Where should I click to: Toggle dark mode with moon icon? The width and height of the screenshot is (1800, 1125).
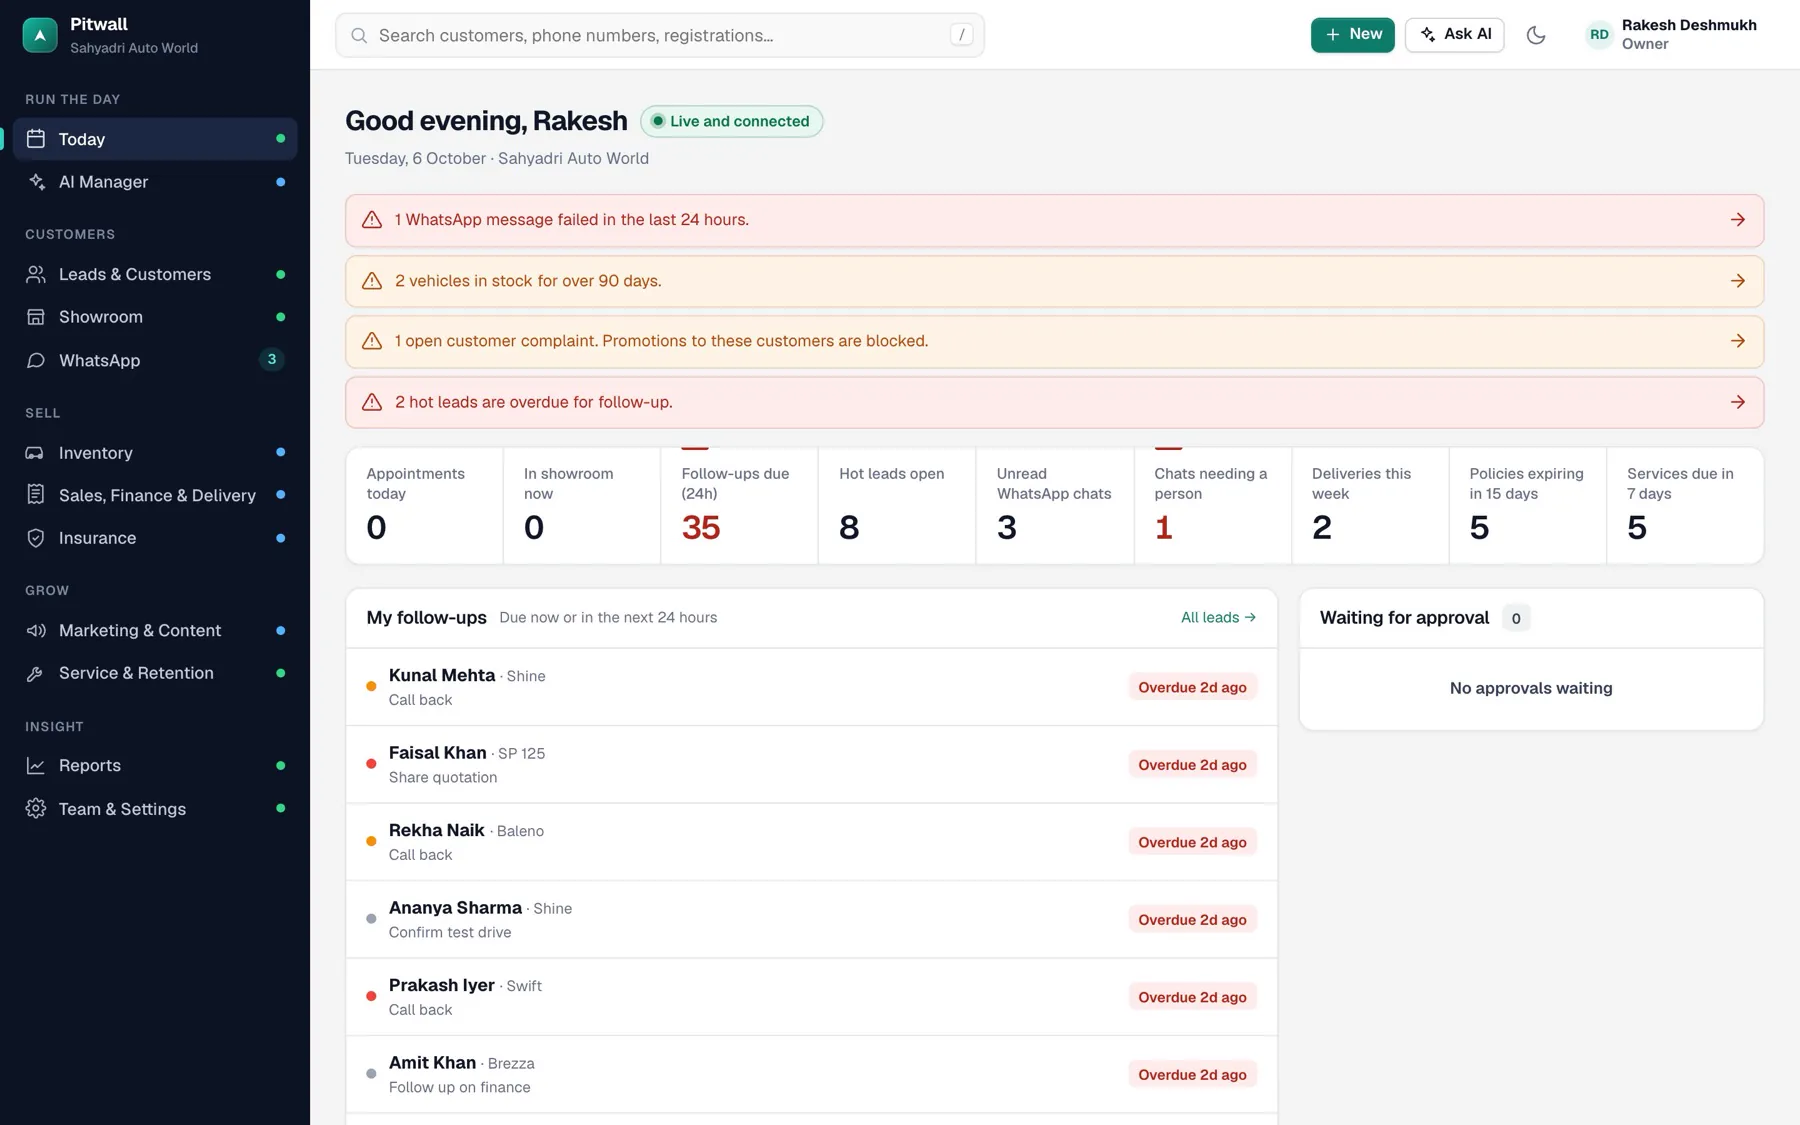click(x=1536, y=35)
